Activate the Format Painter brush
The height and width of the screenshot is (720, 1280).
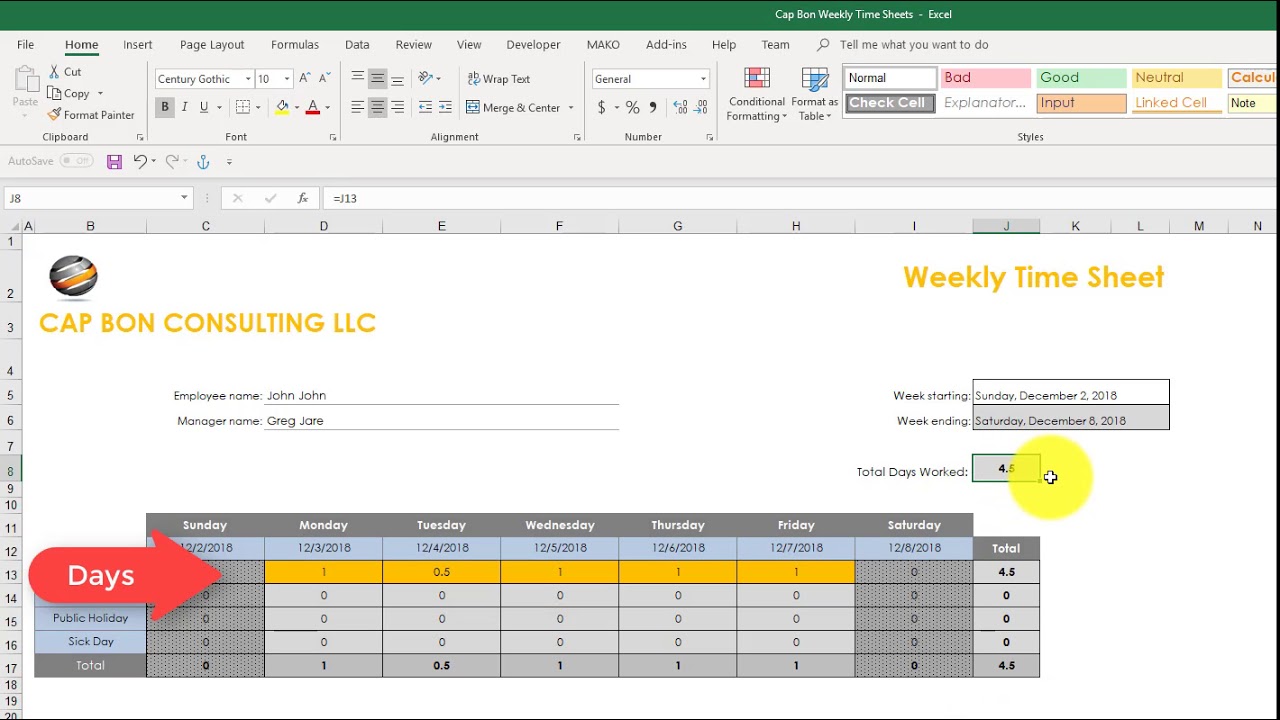54,115
